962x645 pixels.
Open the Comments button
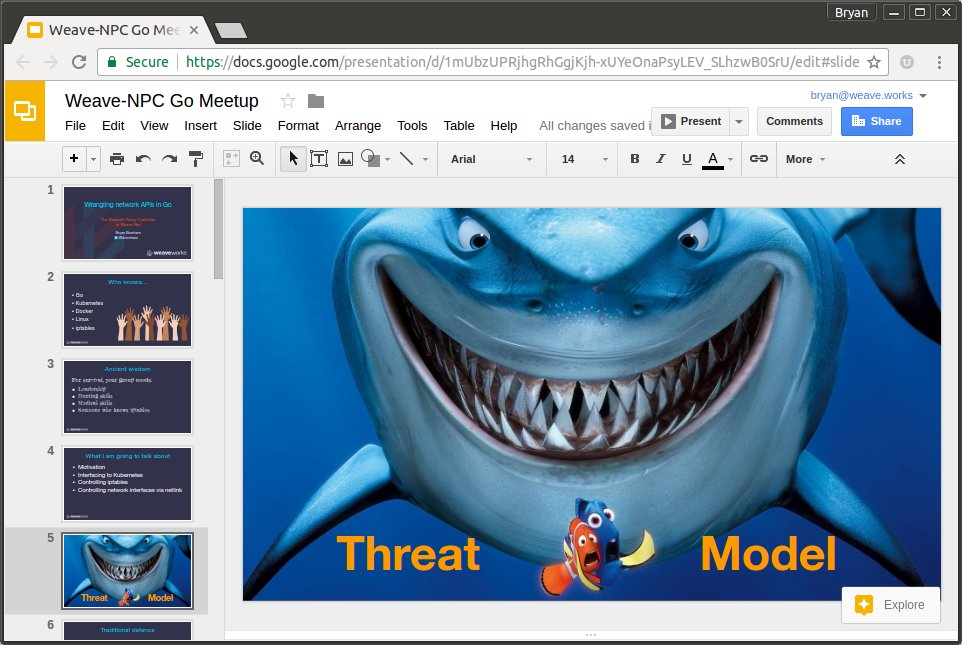point(795,122)
